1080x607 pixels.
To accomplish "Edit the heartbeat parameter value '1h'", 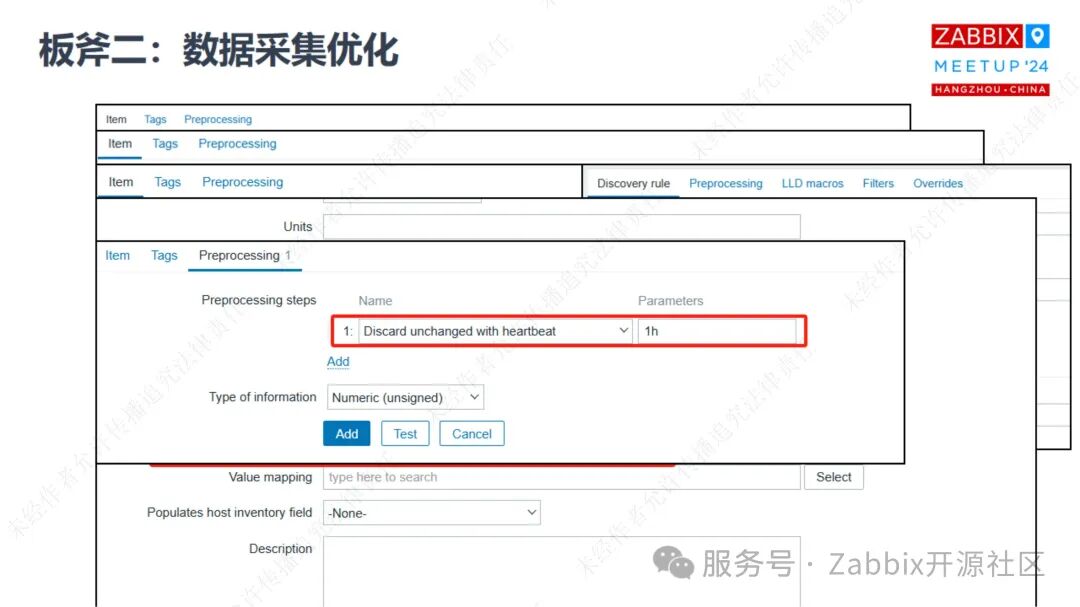I will click(718, 330).
